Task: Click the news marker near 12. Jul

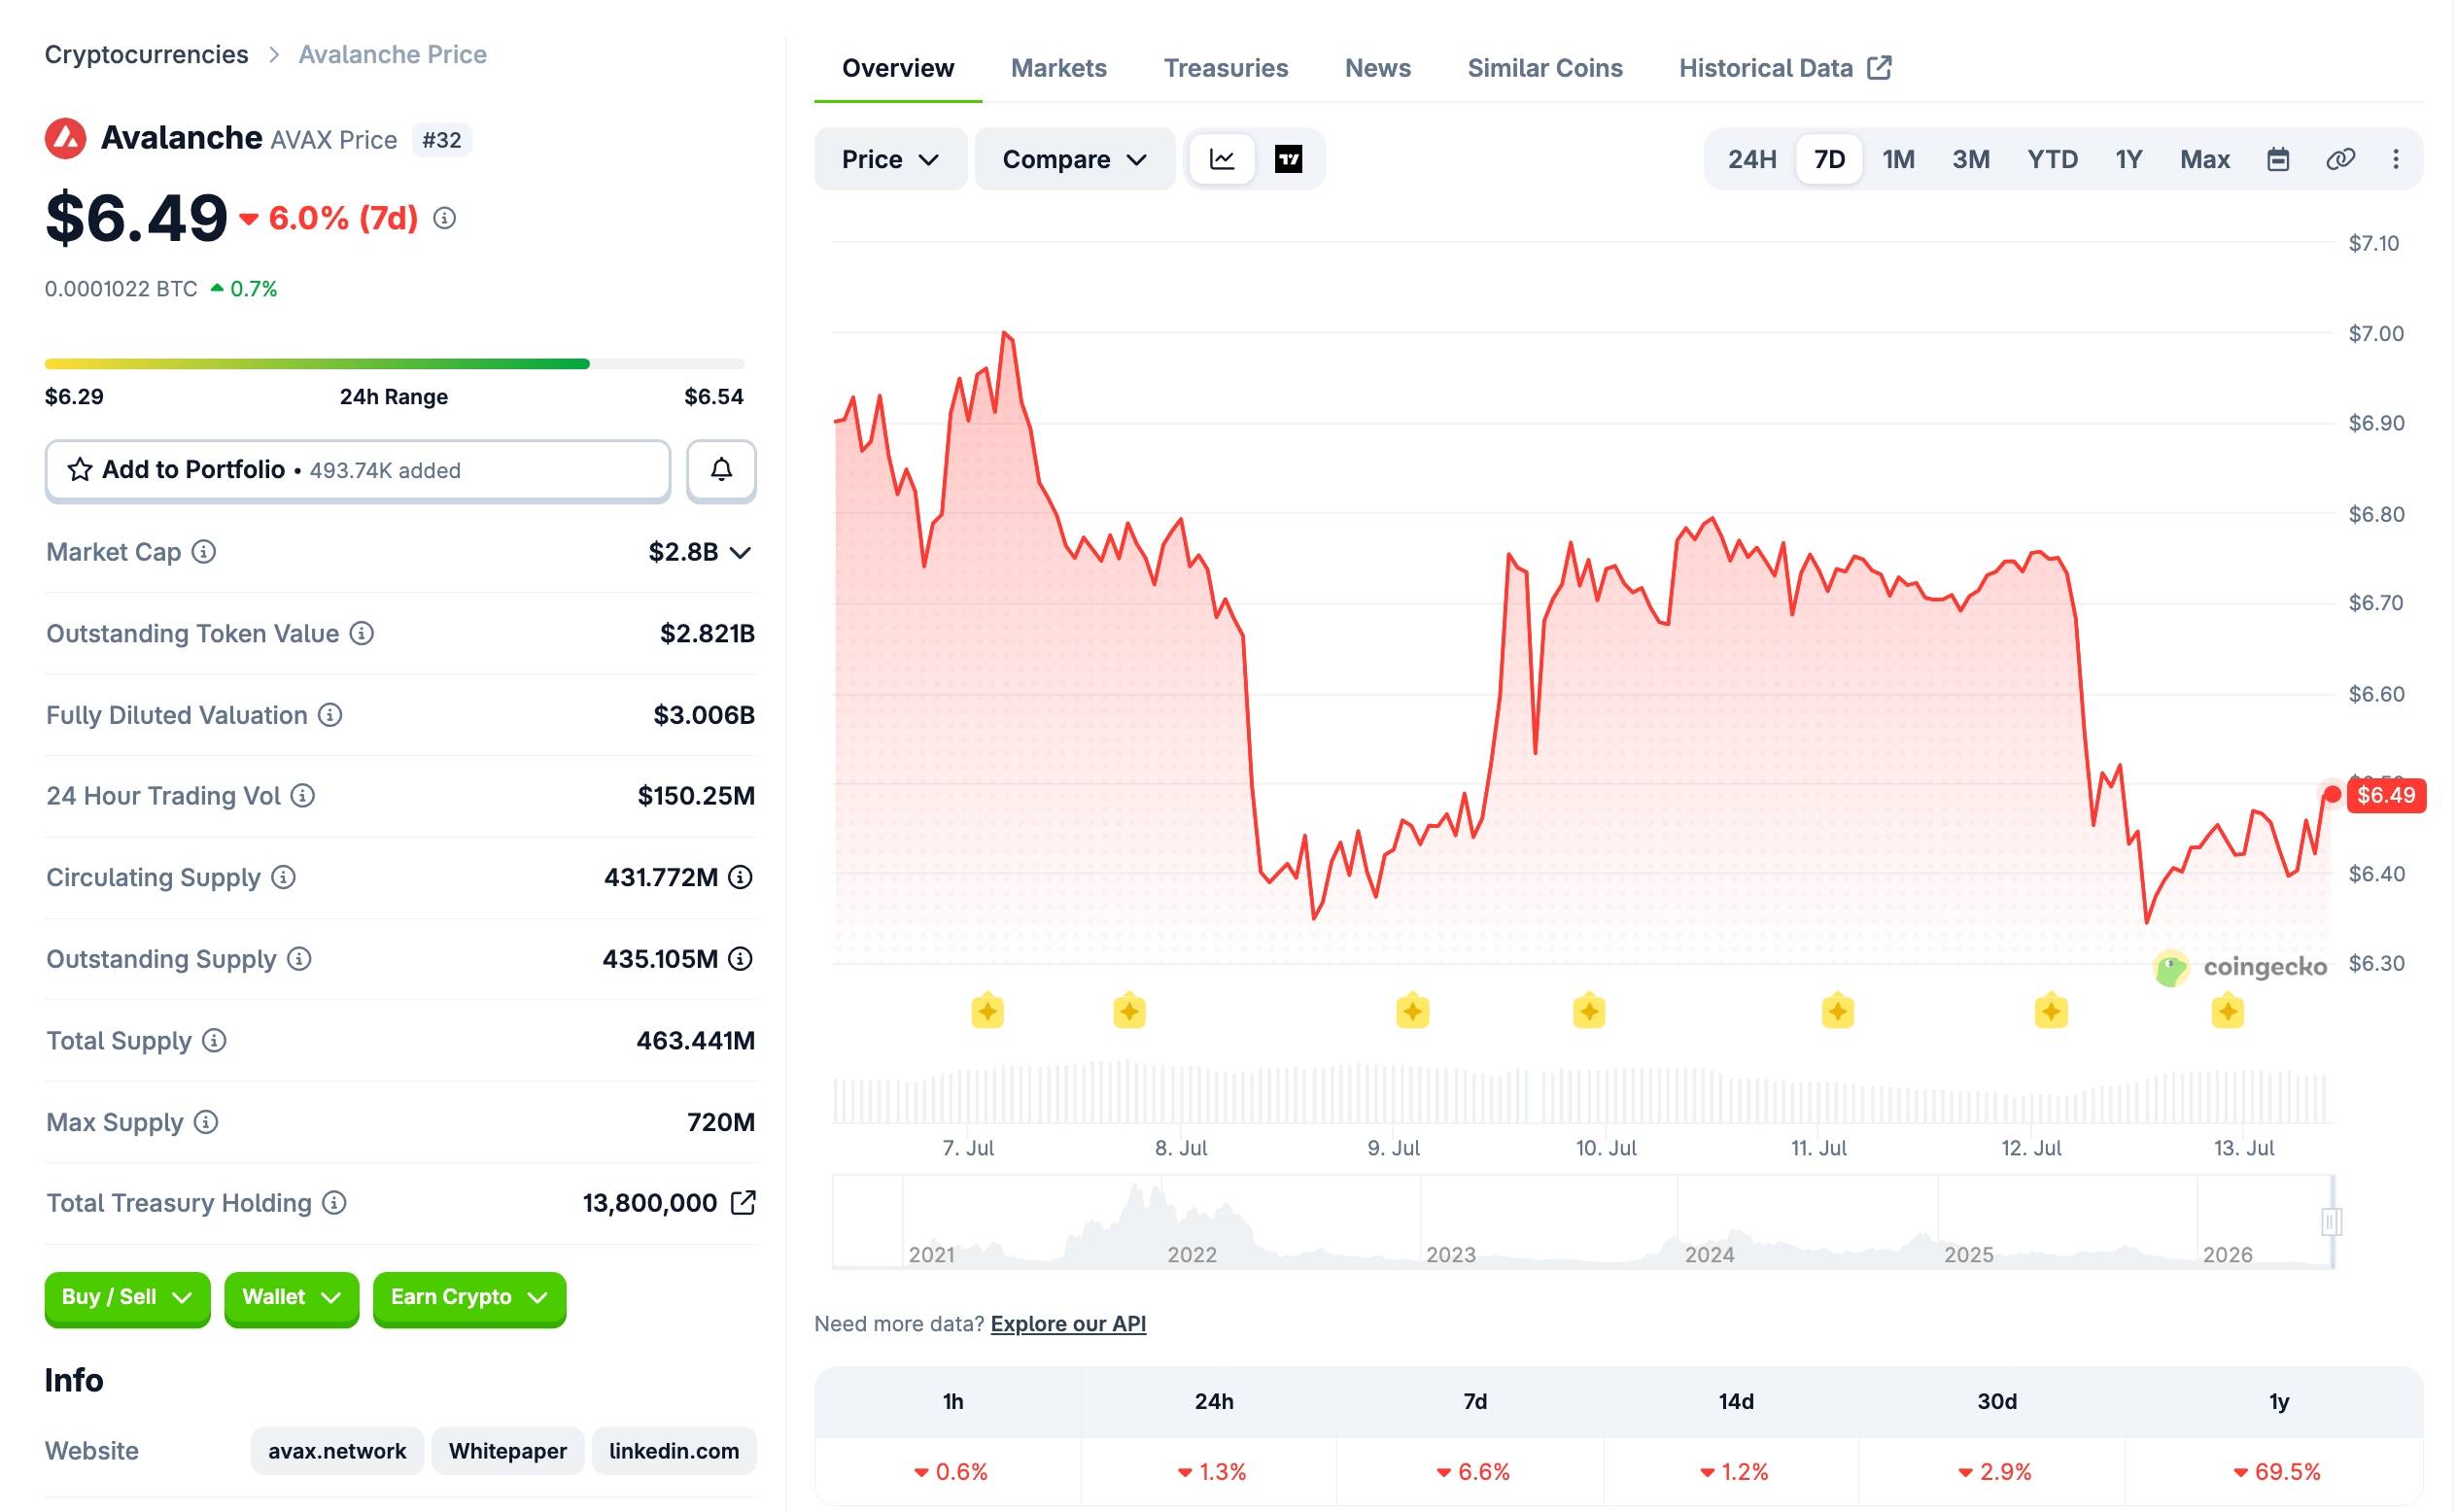Action: tap(2052, 1012)
